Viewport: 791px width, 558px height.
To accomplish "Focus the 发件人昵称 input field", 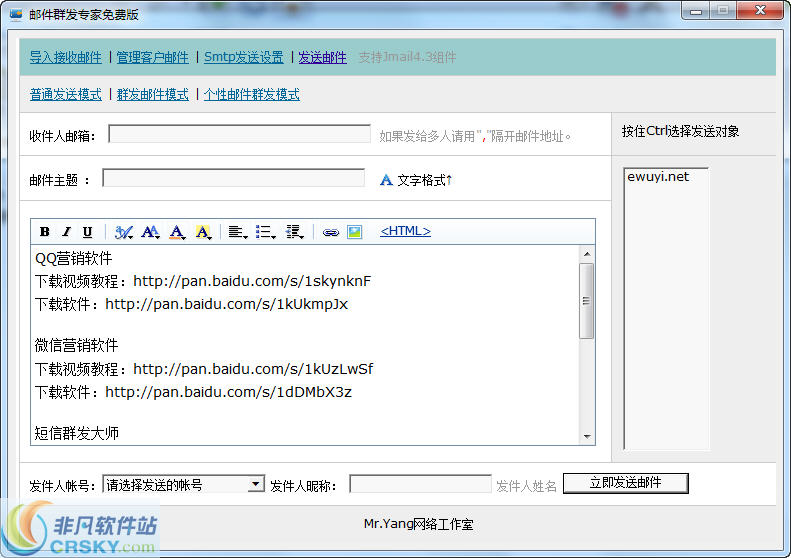I will tap(420, 483).
